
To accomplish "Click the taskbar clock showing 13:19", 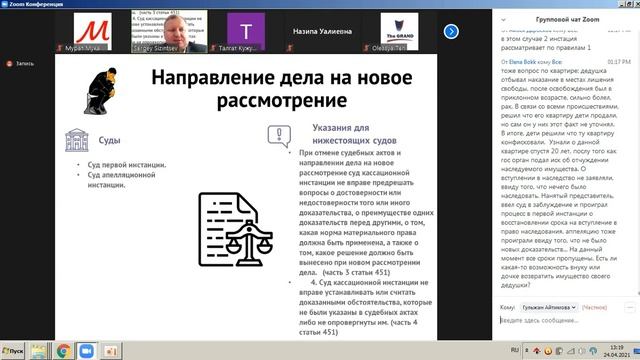I will [x=616, y=351].
